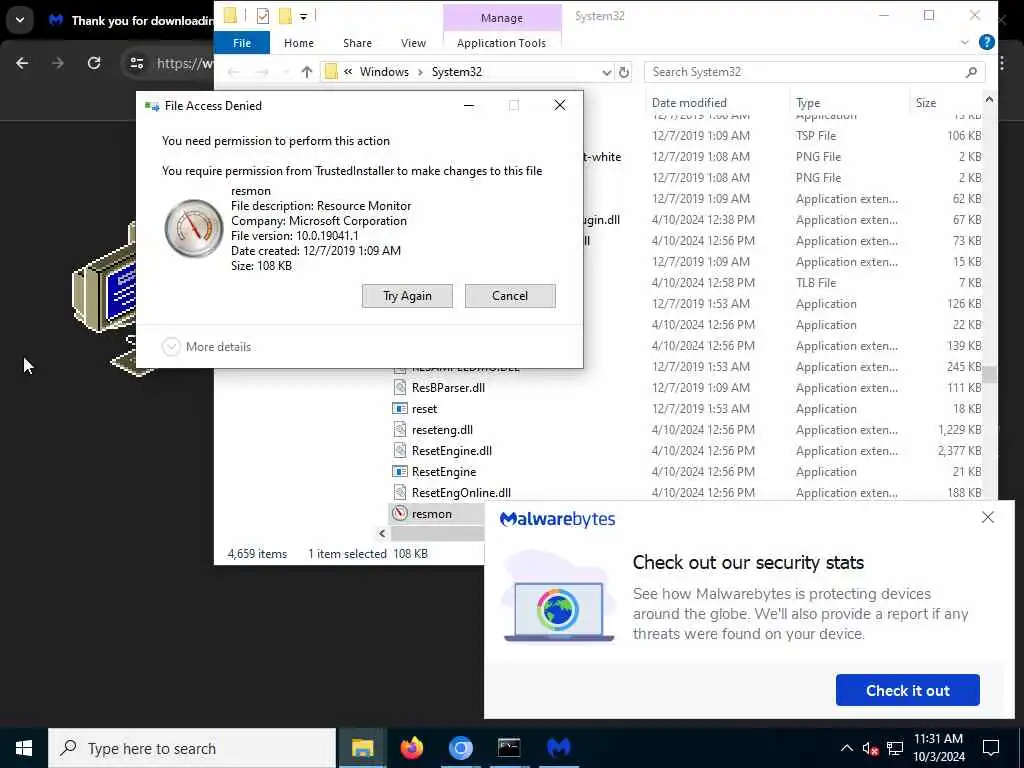
Task: Open the Chromium browser taskbar icon
Action: click(x=460, y=748)
